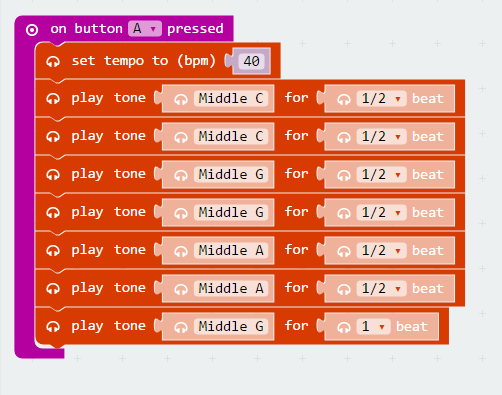
Task: Click headphones icon inside first Middle C row's beat block
Action: (344, 100)
